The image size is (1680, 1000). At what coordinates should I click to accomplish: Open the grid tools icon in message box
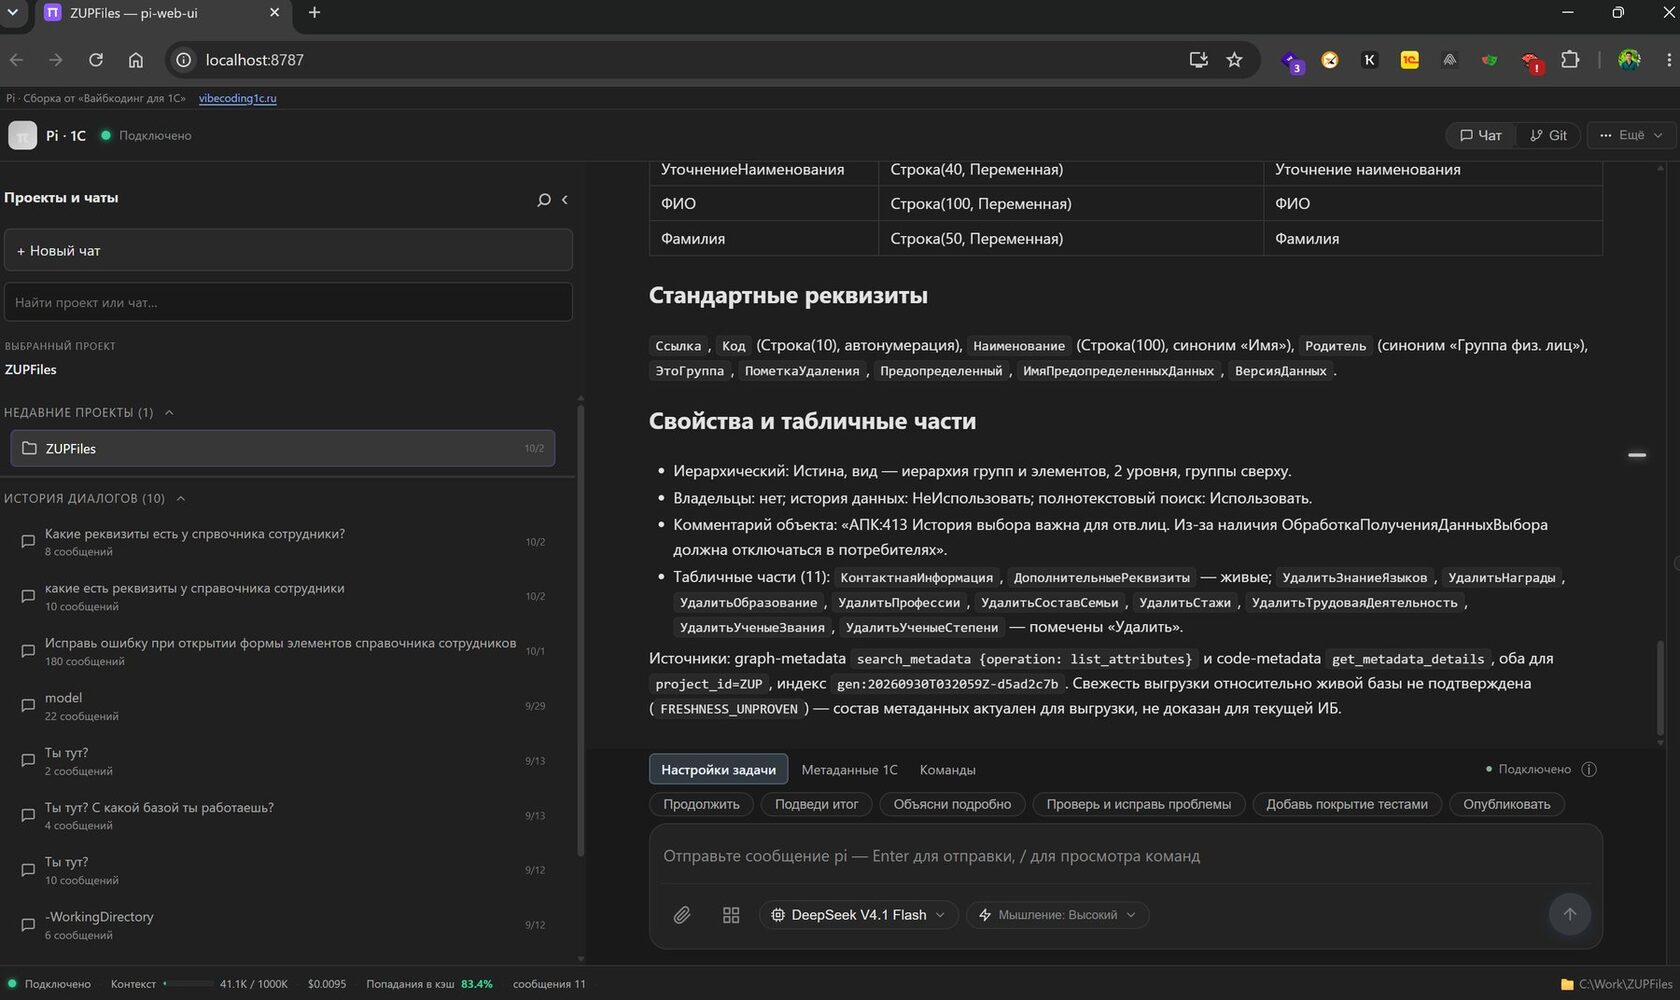coord(731,915)
